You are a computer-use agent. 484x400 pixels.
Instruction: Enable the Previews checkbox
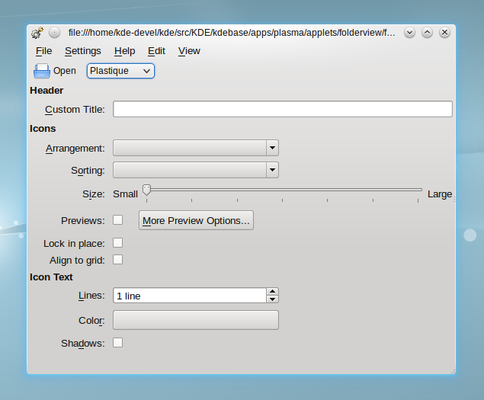click(118, 220)
